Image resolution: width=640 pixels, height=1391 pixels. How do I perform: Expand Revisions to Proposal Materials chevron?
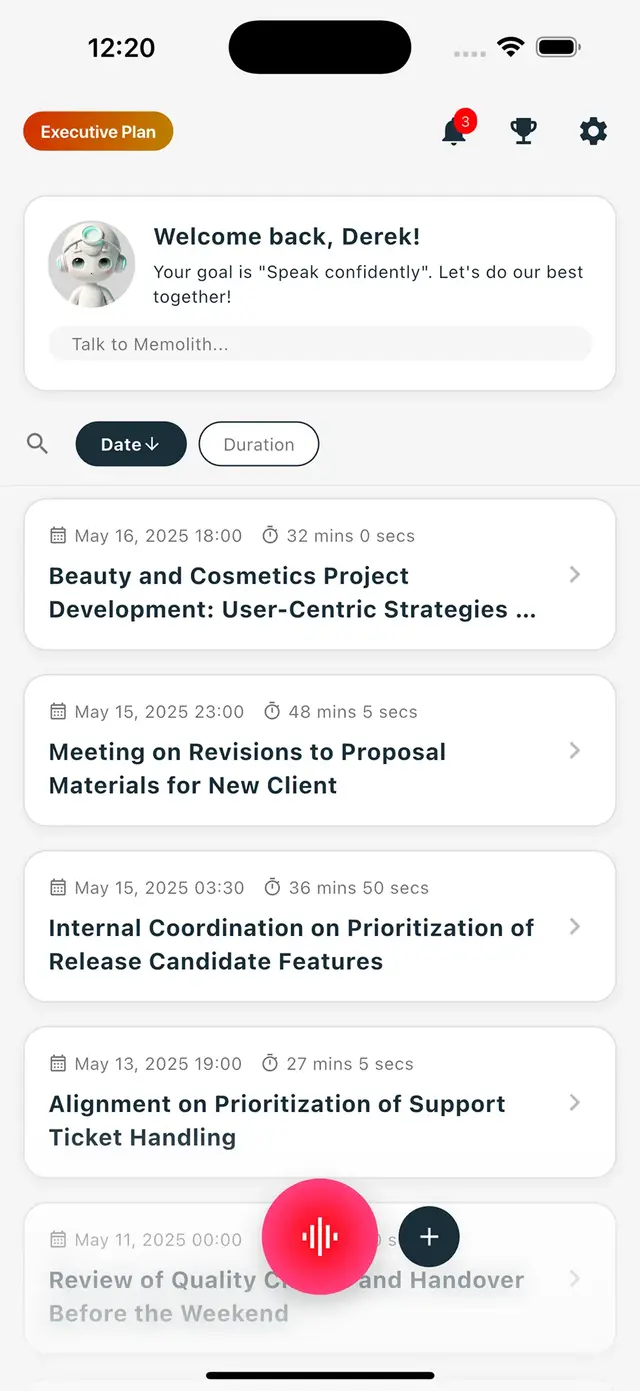575,751
